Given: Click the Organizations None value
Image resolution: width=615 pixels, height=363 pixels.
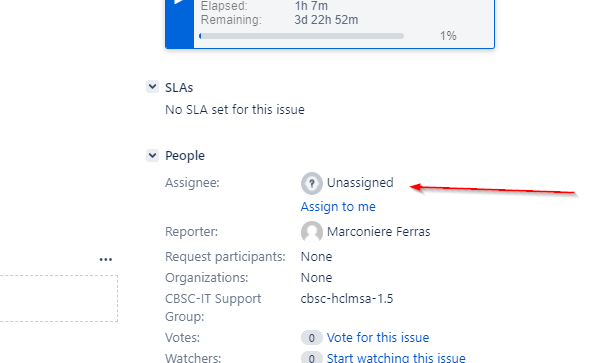Looking at the screenshot, I should click(x=316, y=278).
